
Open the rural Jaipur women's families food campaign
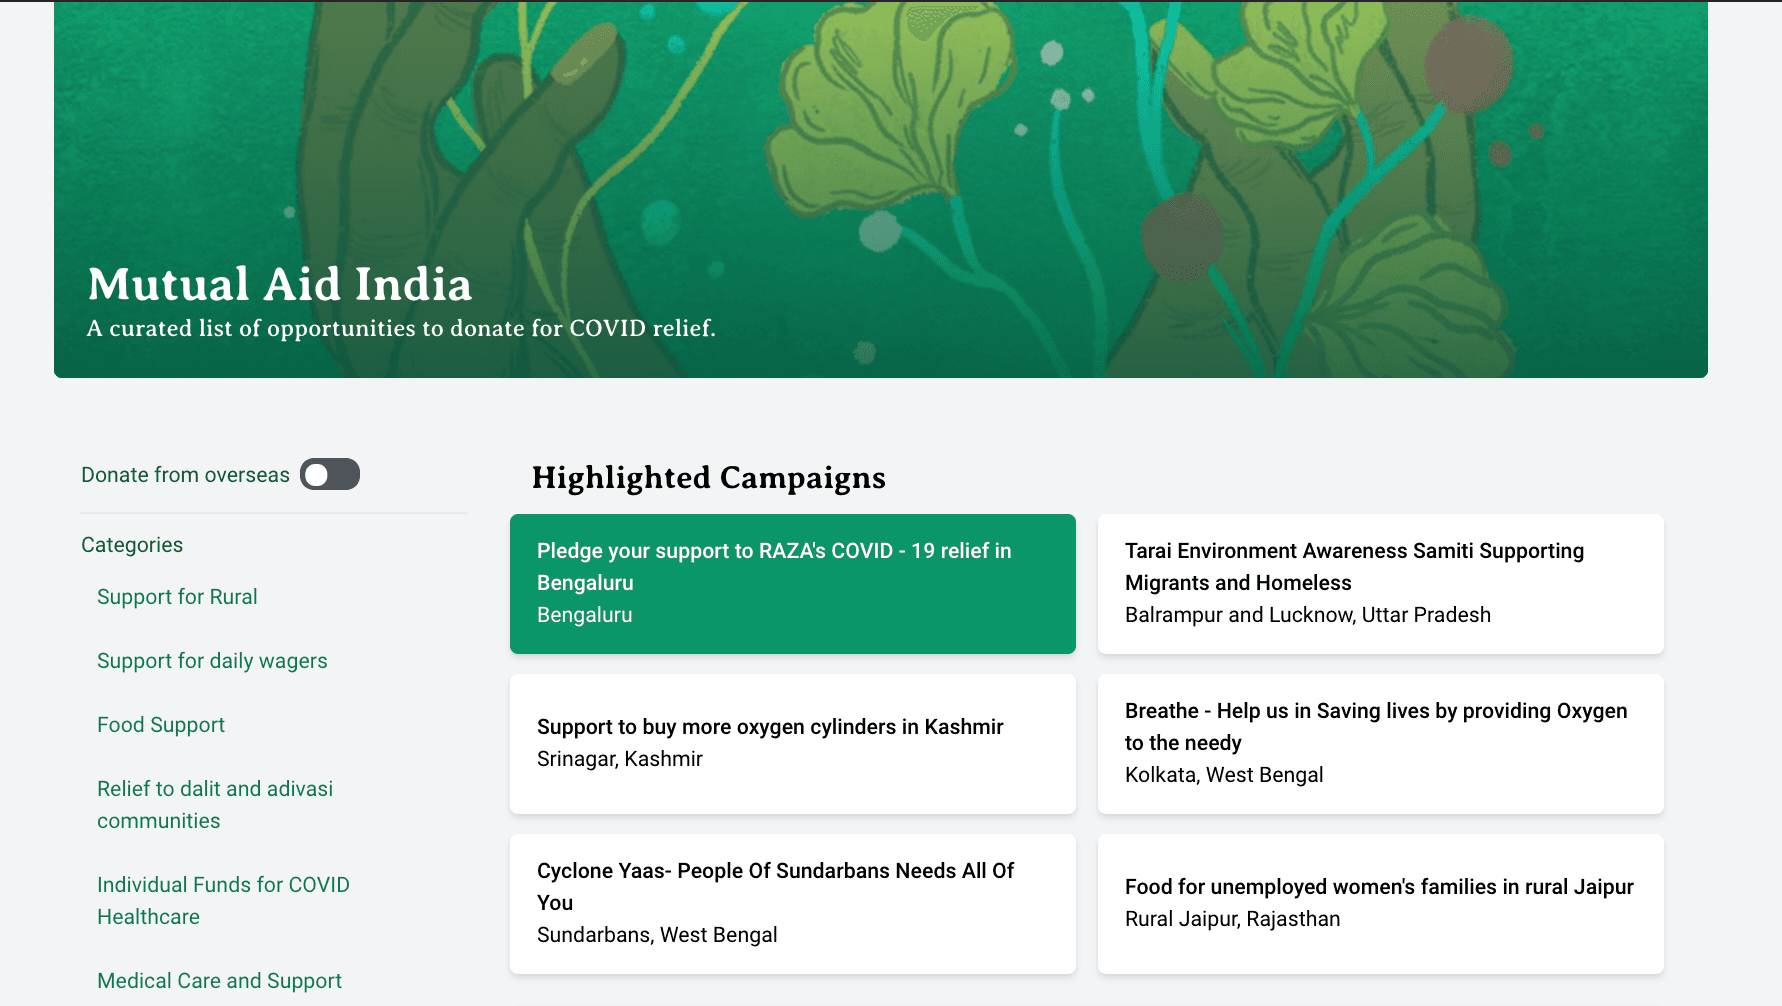pyautogui.click(x=1380, y=903)
